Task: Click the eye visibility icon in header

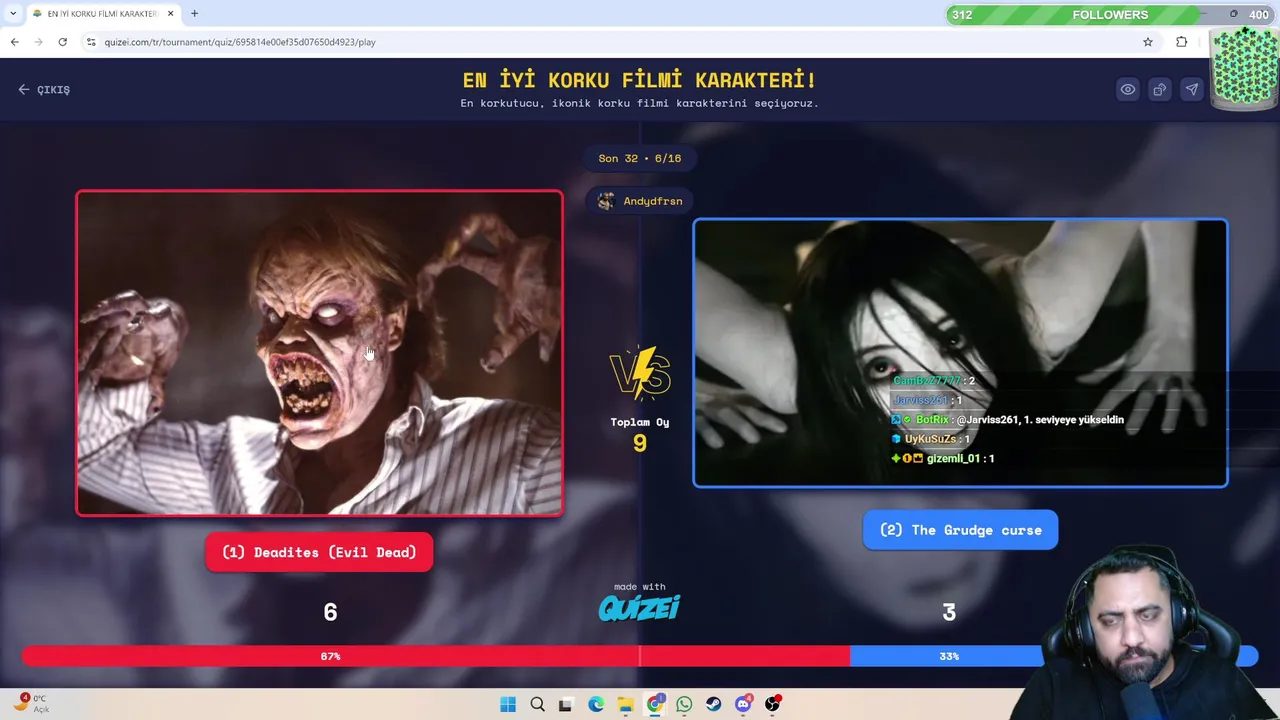Action: (x=1128, y=89)
